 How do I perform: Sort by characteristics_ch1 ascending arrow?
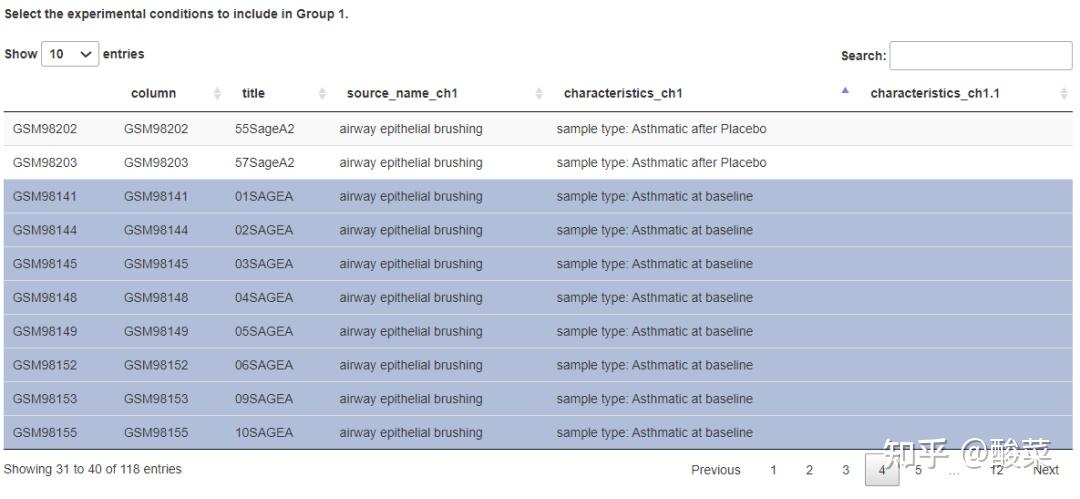click(845, 92)
